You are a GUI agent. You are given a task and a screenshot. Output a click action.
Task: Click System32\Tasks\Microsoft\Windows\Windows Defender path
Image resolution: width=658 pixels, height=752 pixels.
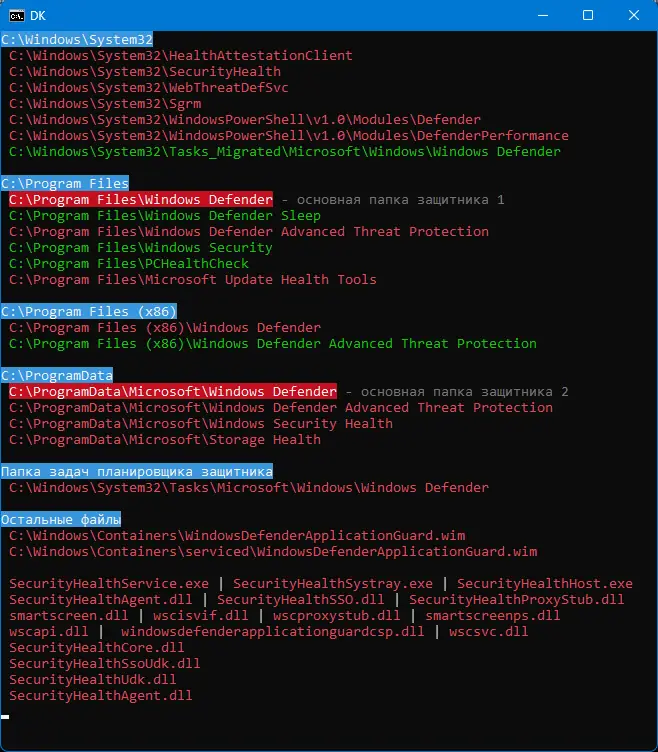pyautogui.click(x=249, y=488)
